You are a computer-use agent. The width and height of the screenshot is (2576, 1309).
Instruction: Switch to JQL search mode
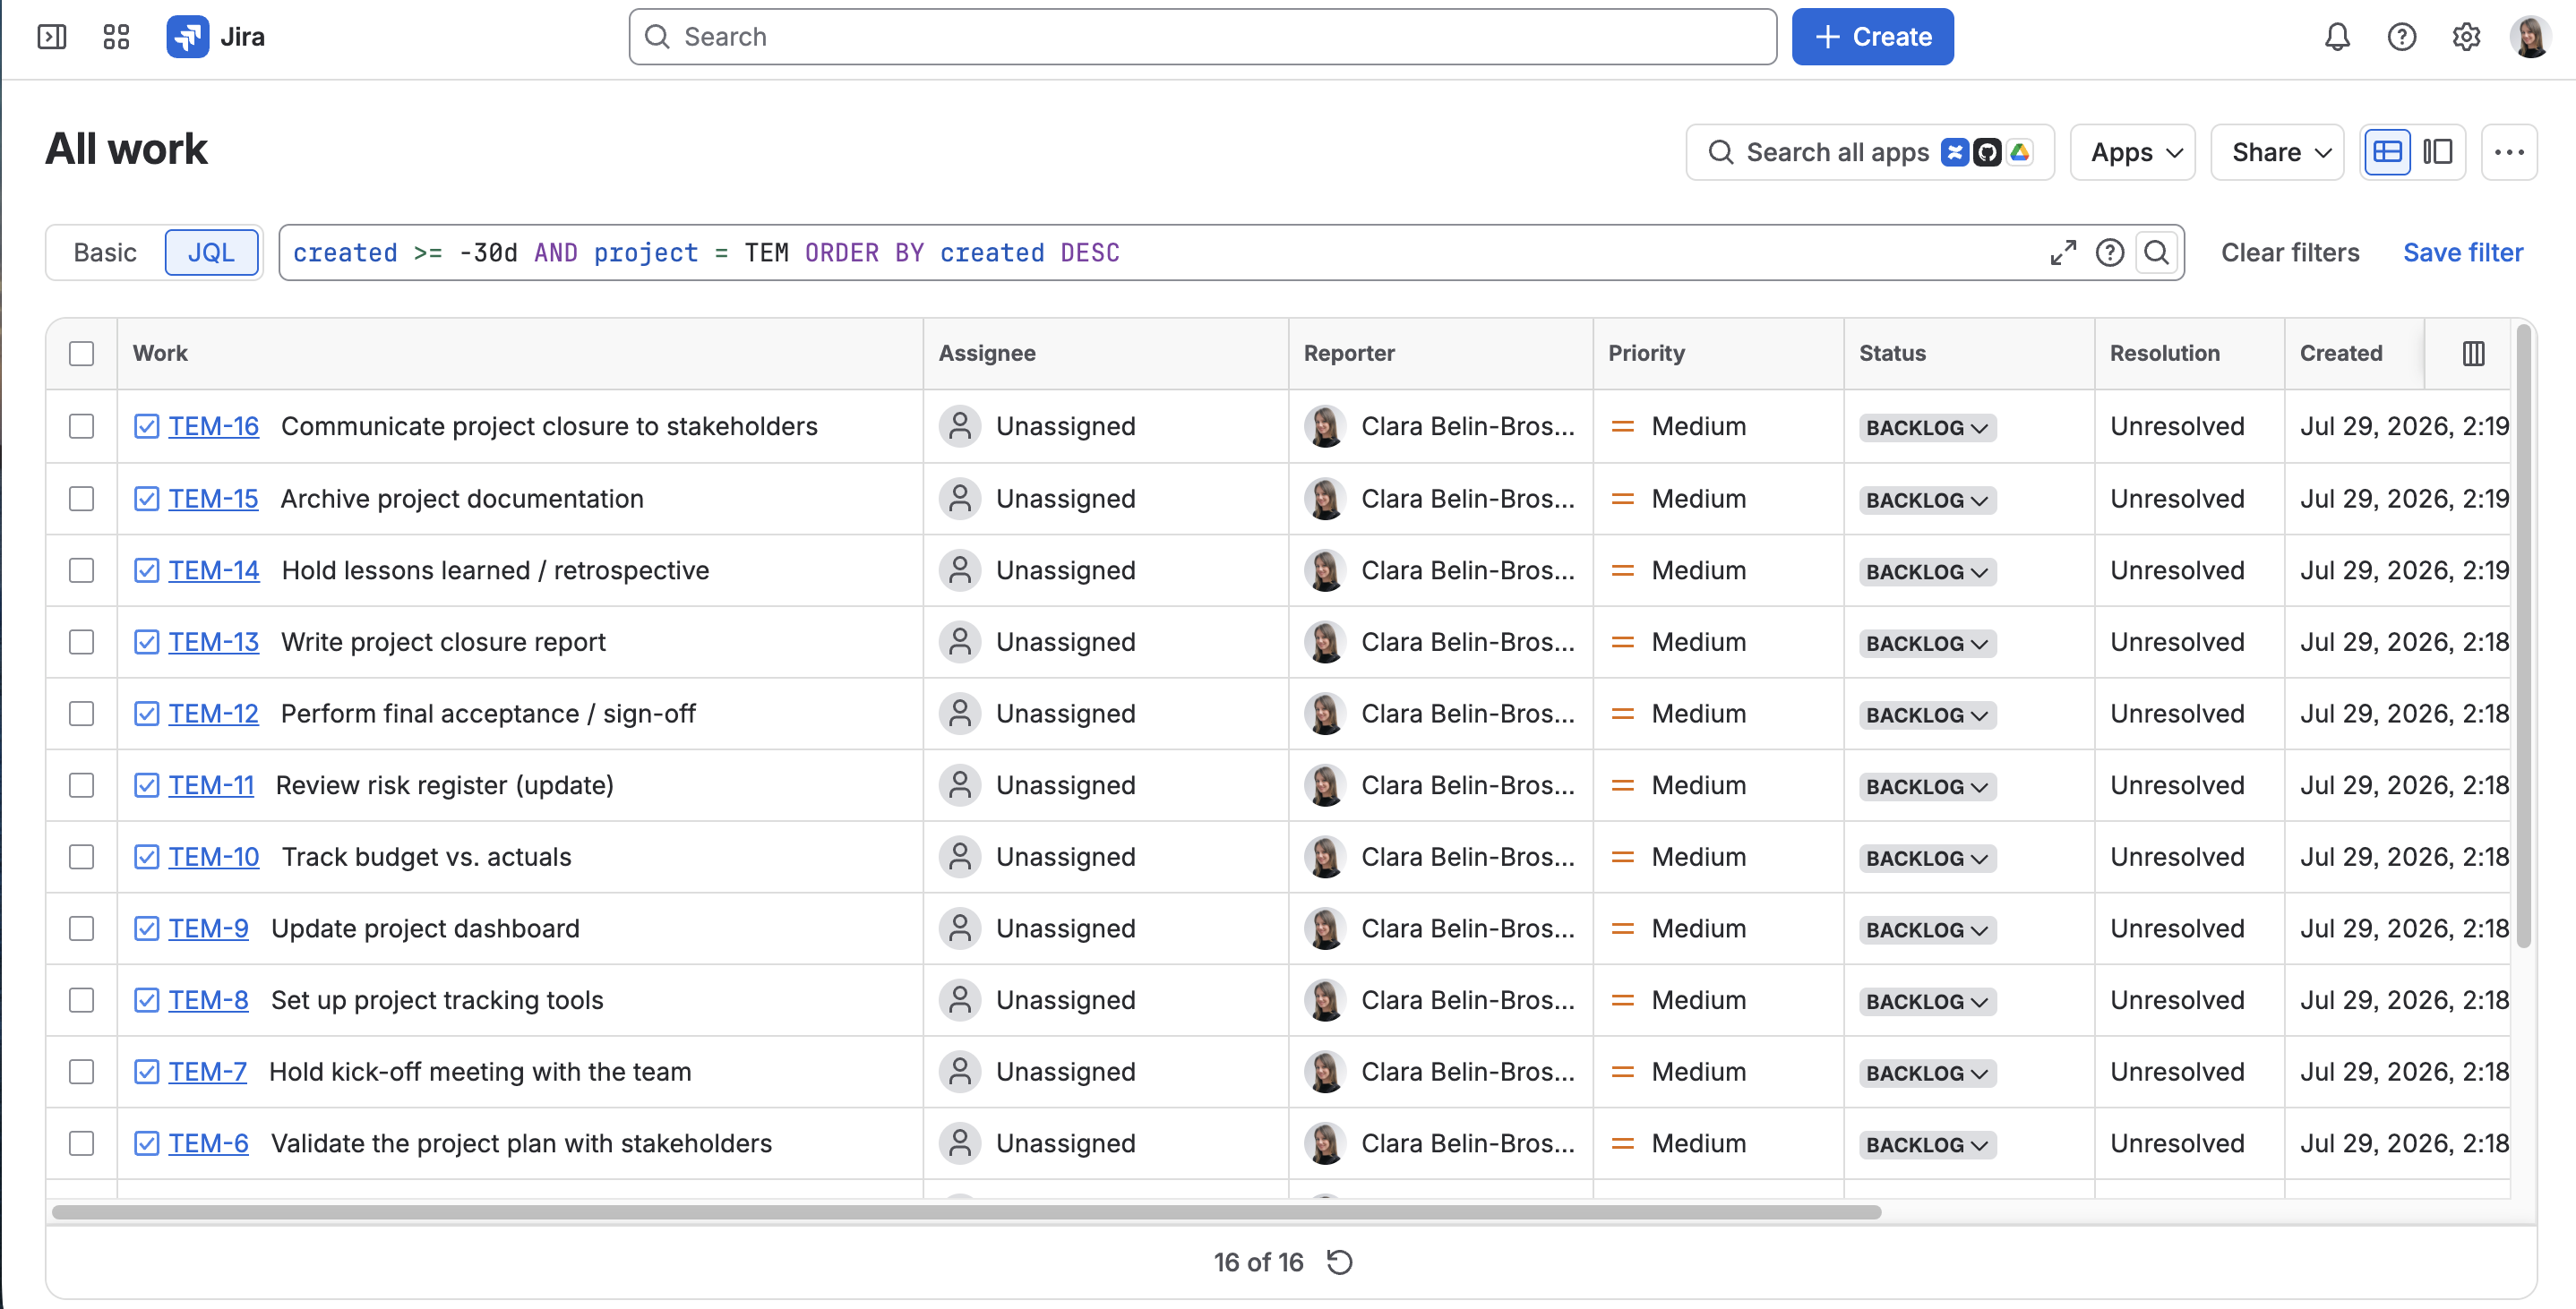pos(211,253)
